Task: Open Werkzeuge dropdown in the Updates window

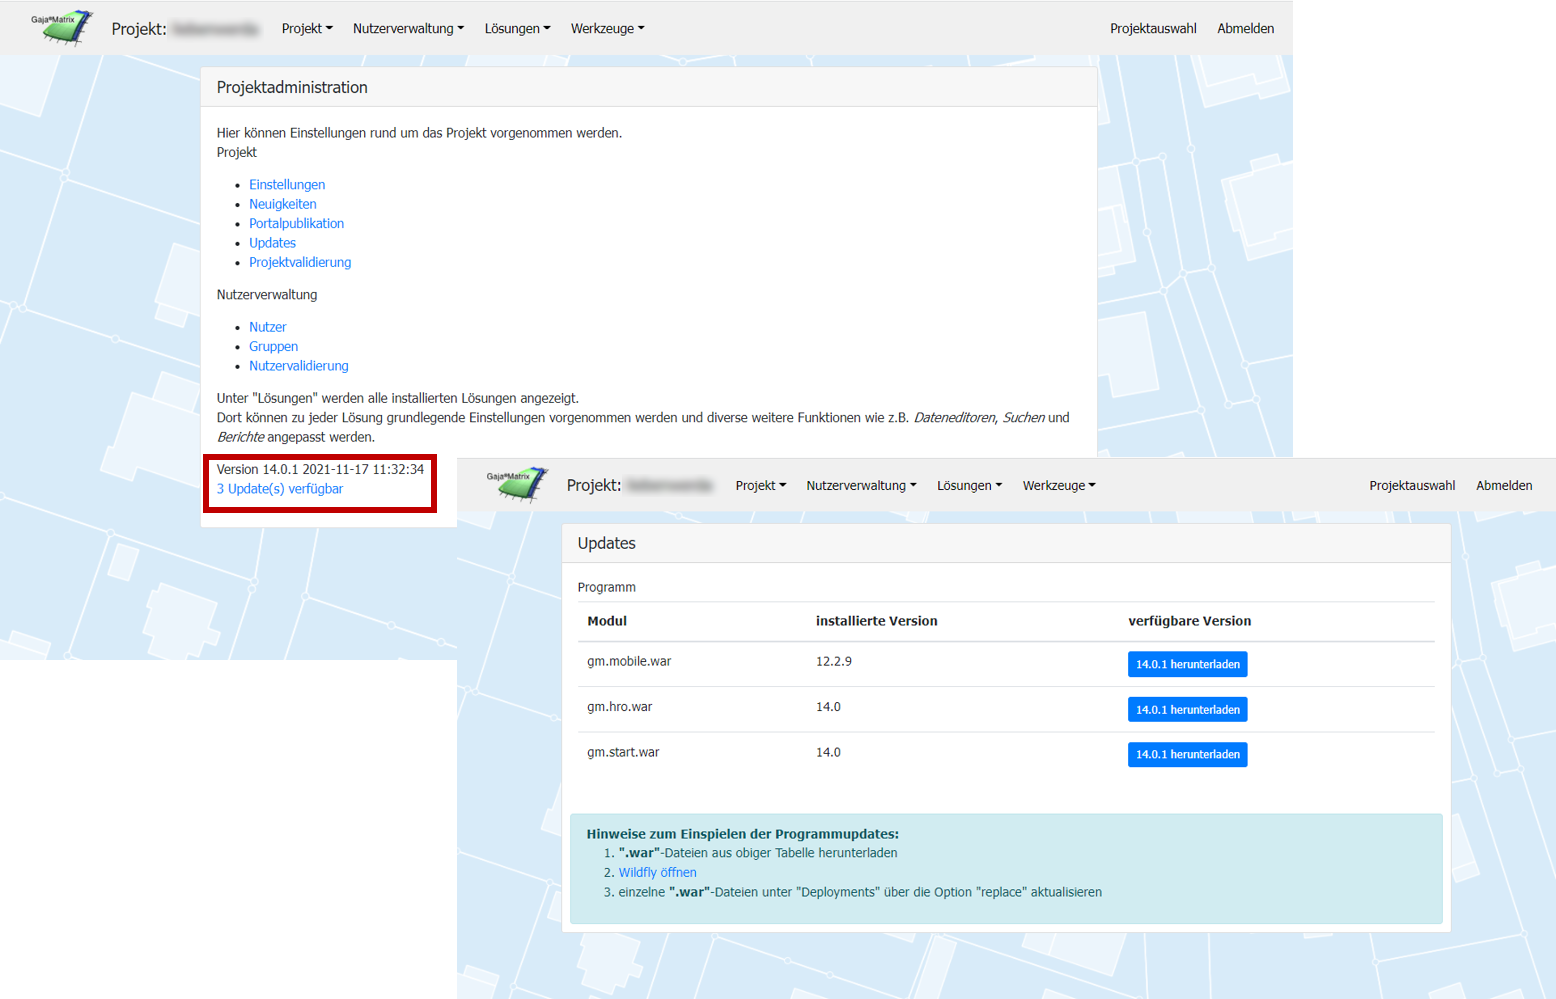Action: click(x=1058, y=486)
